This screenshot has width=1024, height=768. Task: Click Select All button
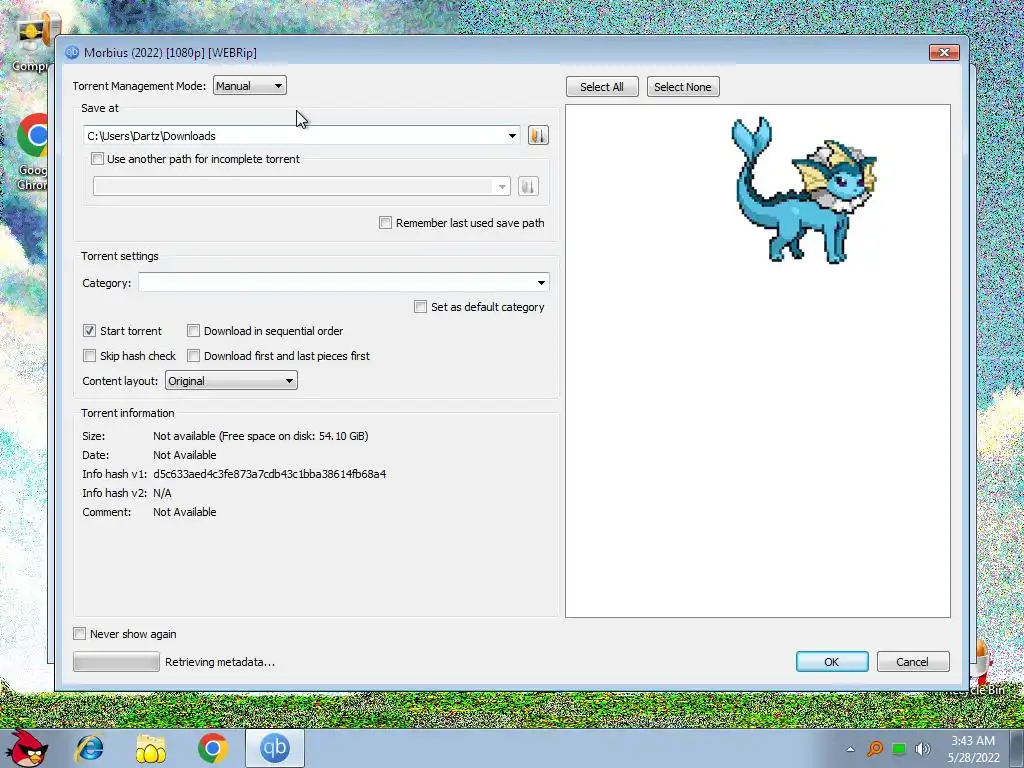tap(602, 87)
